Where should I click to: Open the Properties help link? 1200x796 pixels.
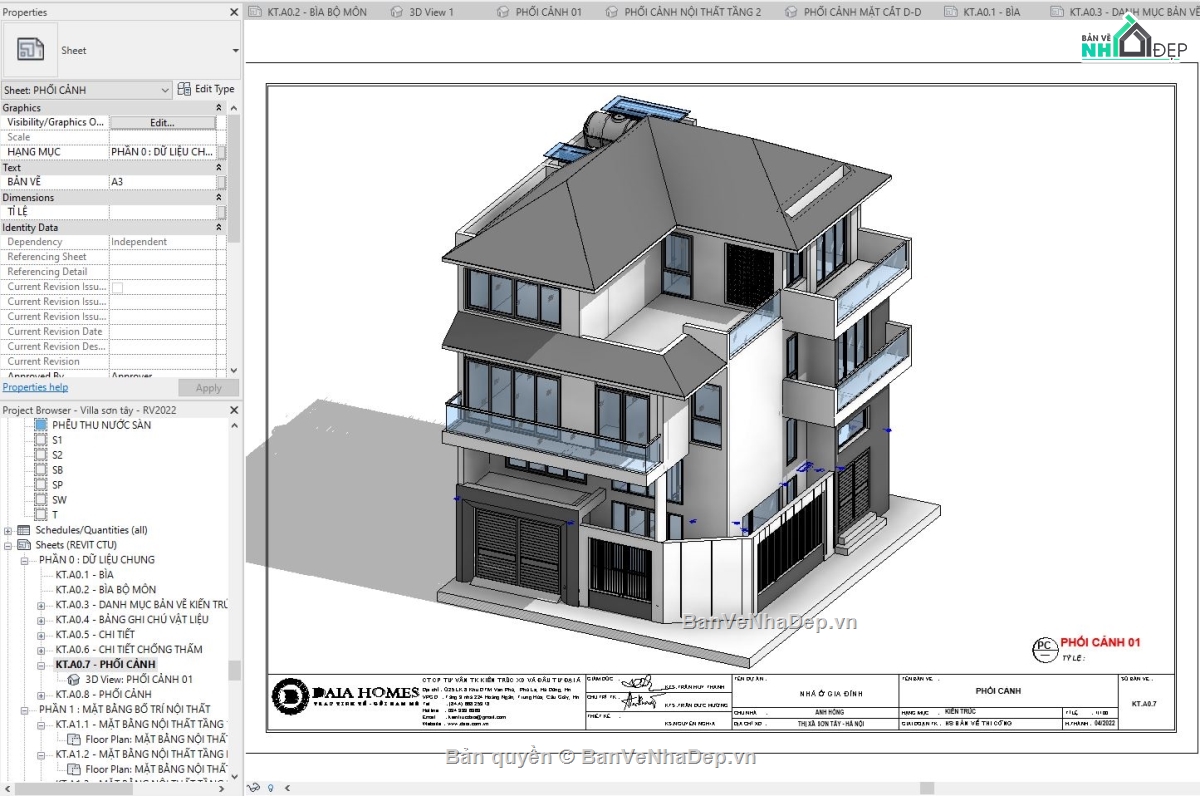tap(35, 387)
